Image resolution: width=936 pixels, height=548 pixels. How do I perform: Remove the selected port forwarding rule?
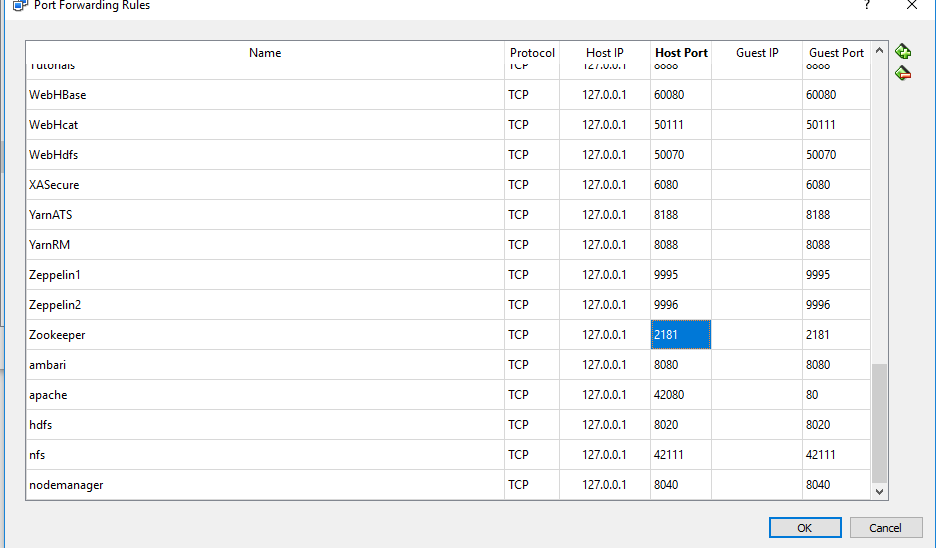903,73
